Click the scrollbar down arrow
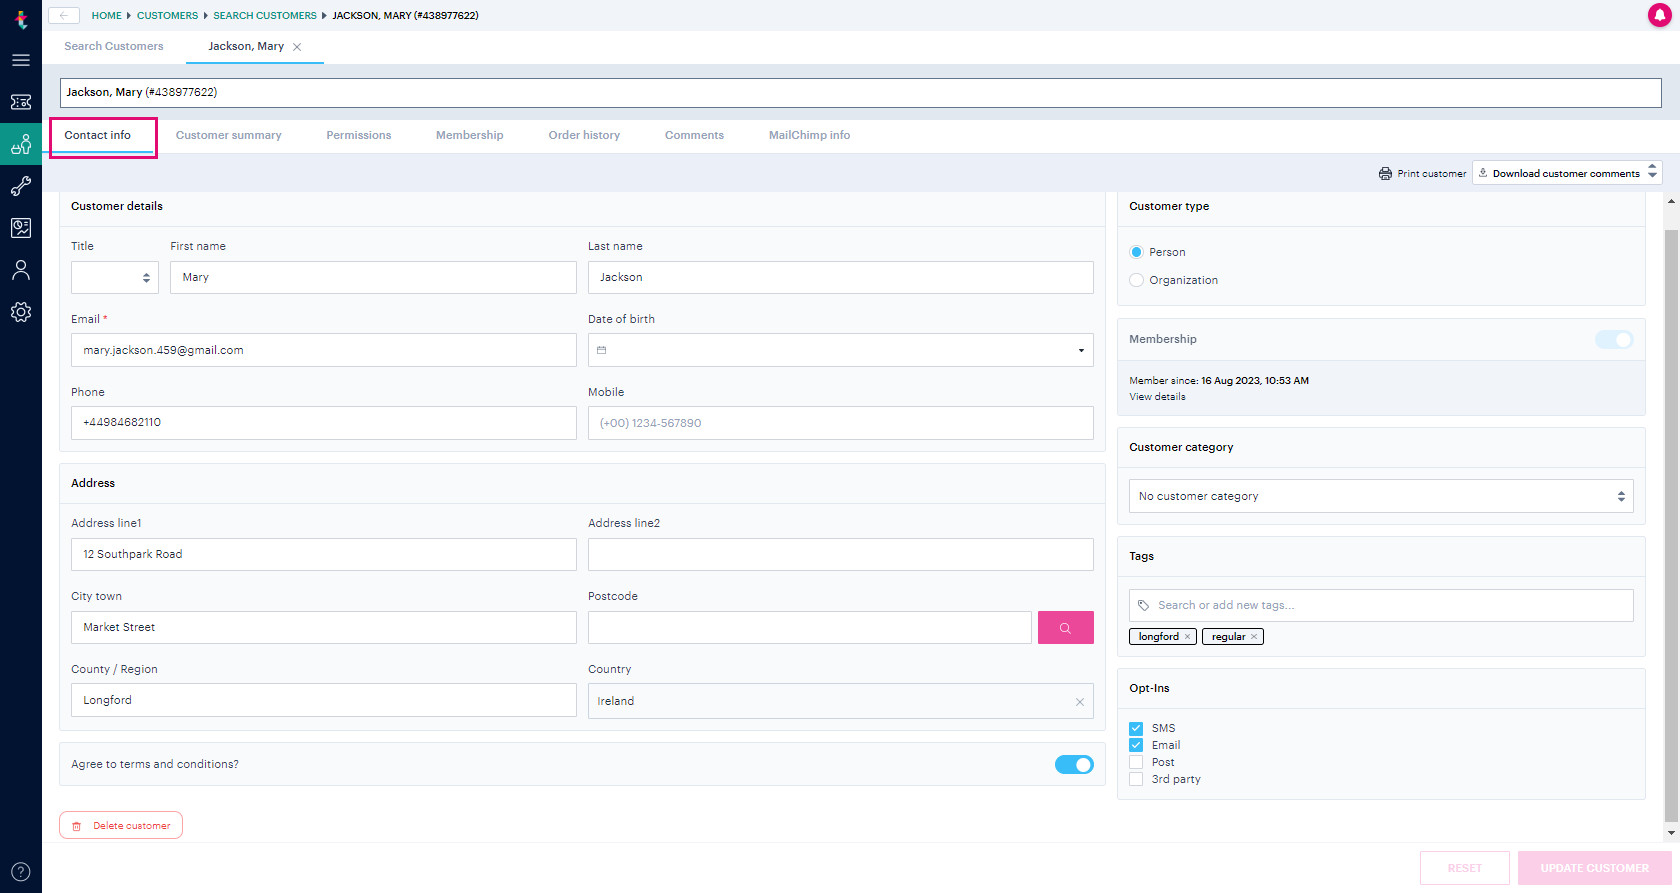The image size is (1680, 893). click(x=1671, y=833)
